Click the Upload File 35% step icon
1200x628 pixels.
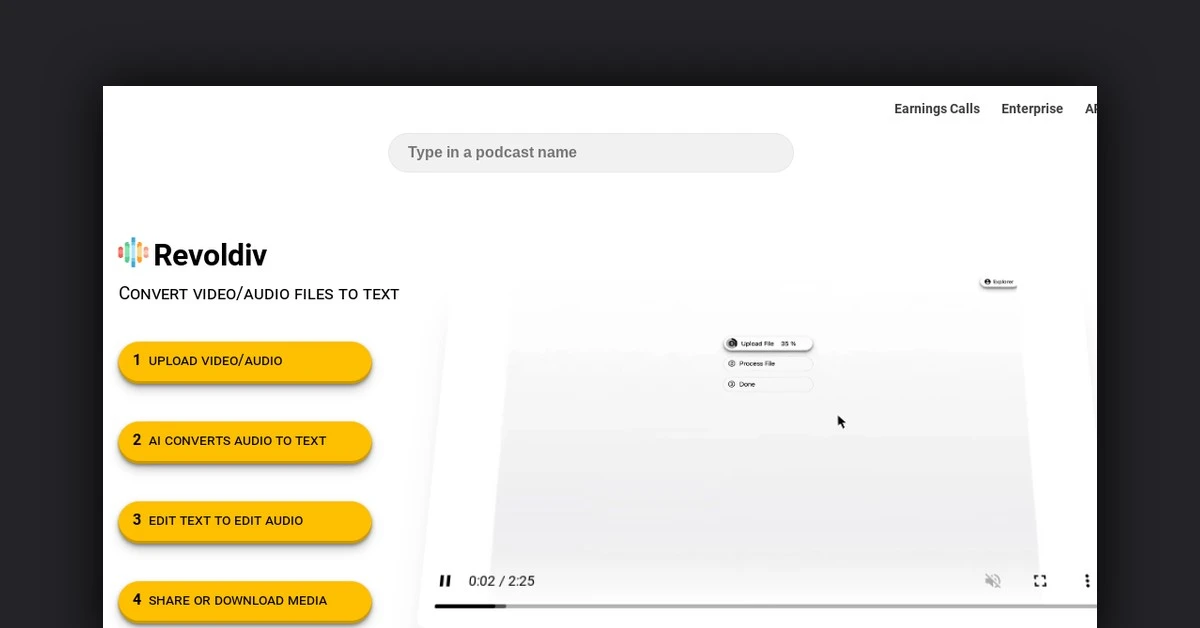733,343
